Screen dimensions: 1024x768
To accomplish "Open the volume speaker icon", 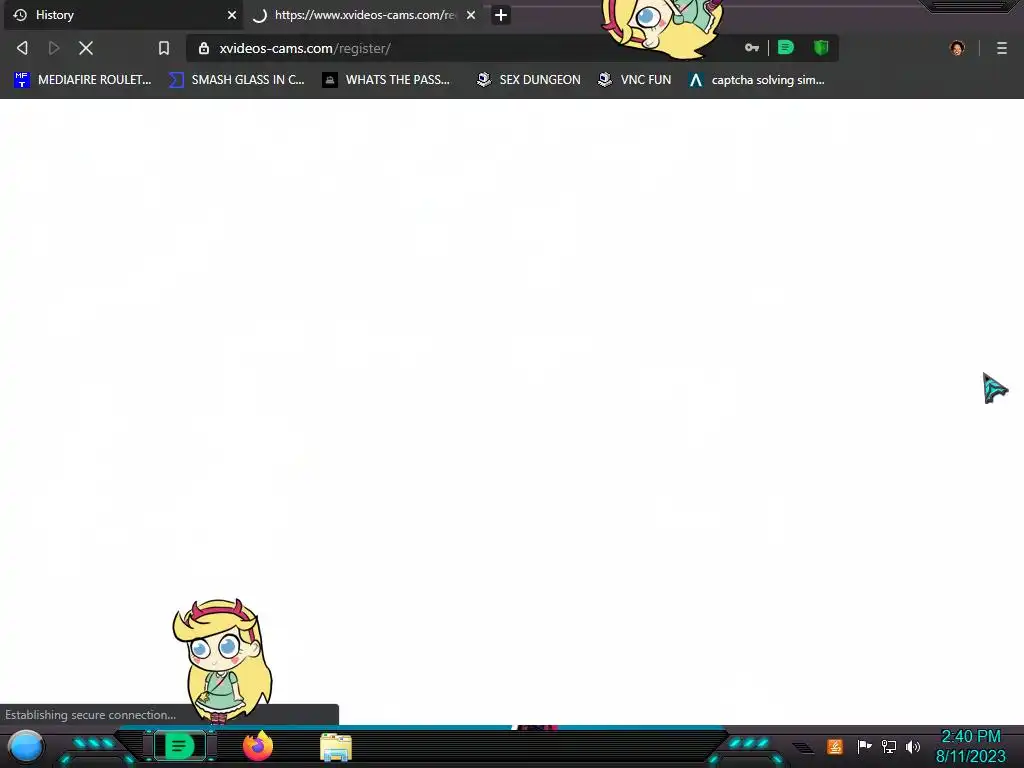I will click(x=913, y=746).
